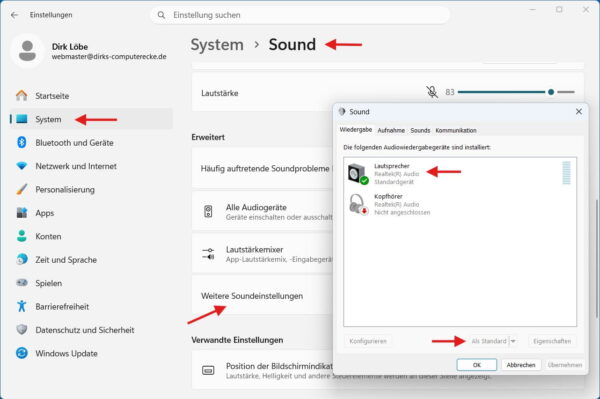The width and height of the screenshot is (600, 399).
Task: Open the Kommunikation tab
Action: tap(456, 130)
